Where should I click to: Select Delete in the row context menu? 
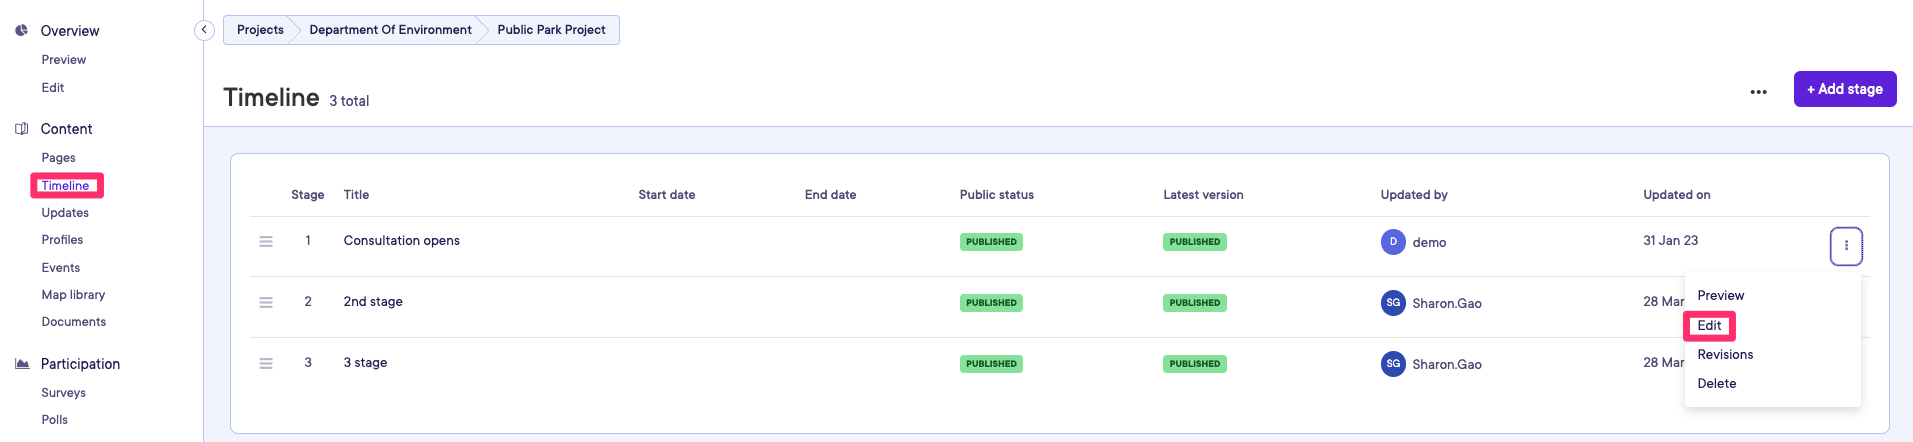pyautogui.click(x=1716, y=384)
